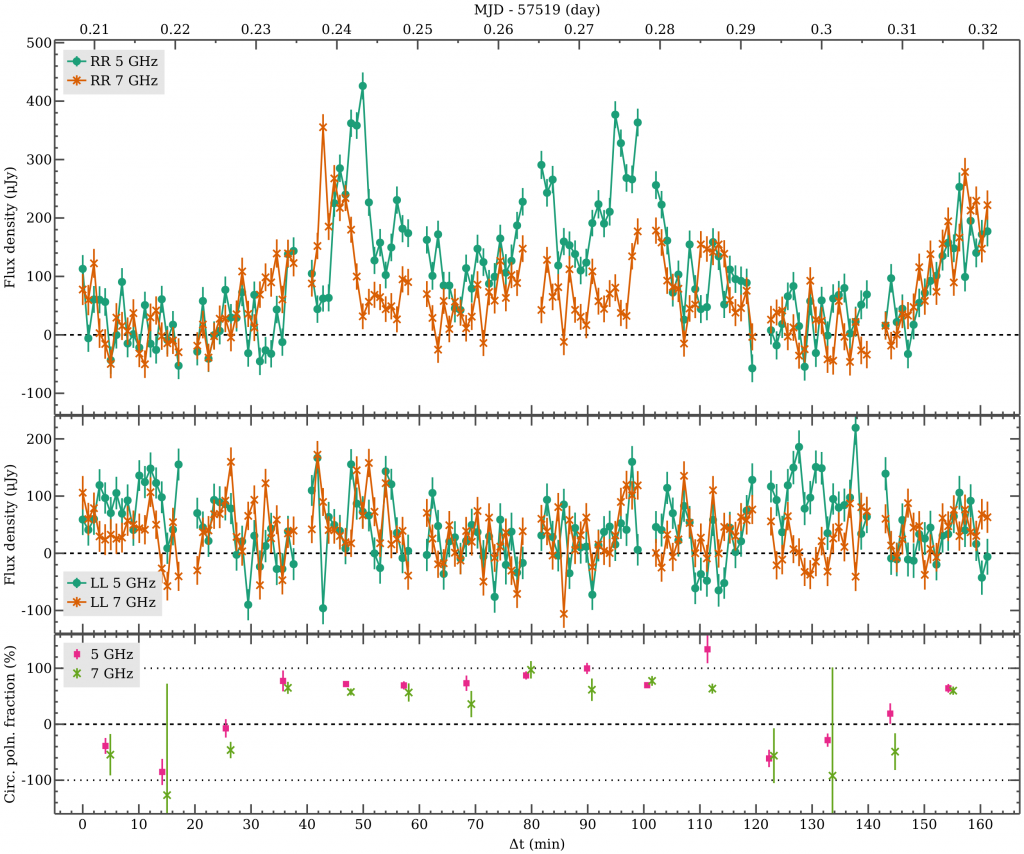Click the 50 tick label on the Δt axis
This screenshot has width=1024, height=854.
click(363, 825)
